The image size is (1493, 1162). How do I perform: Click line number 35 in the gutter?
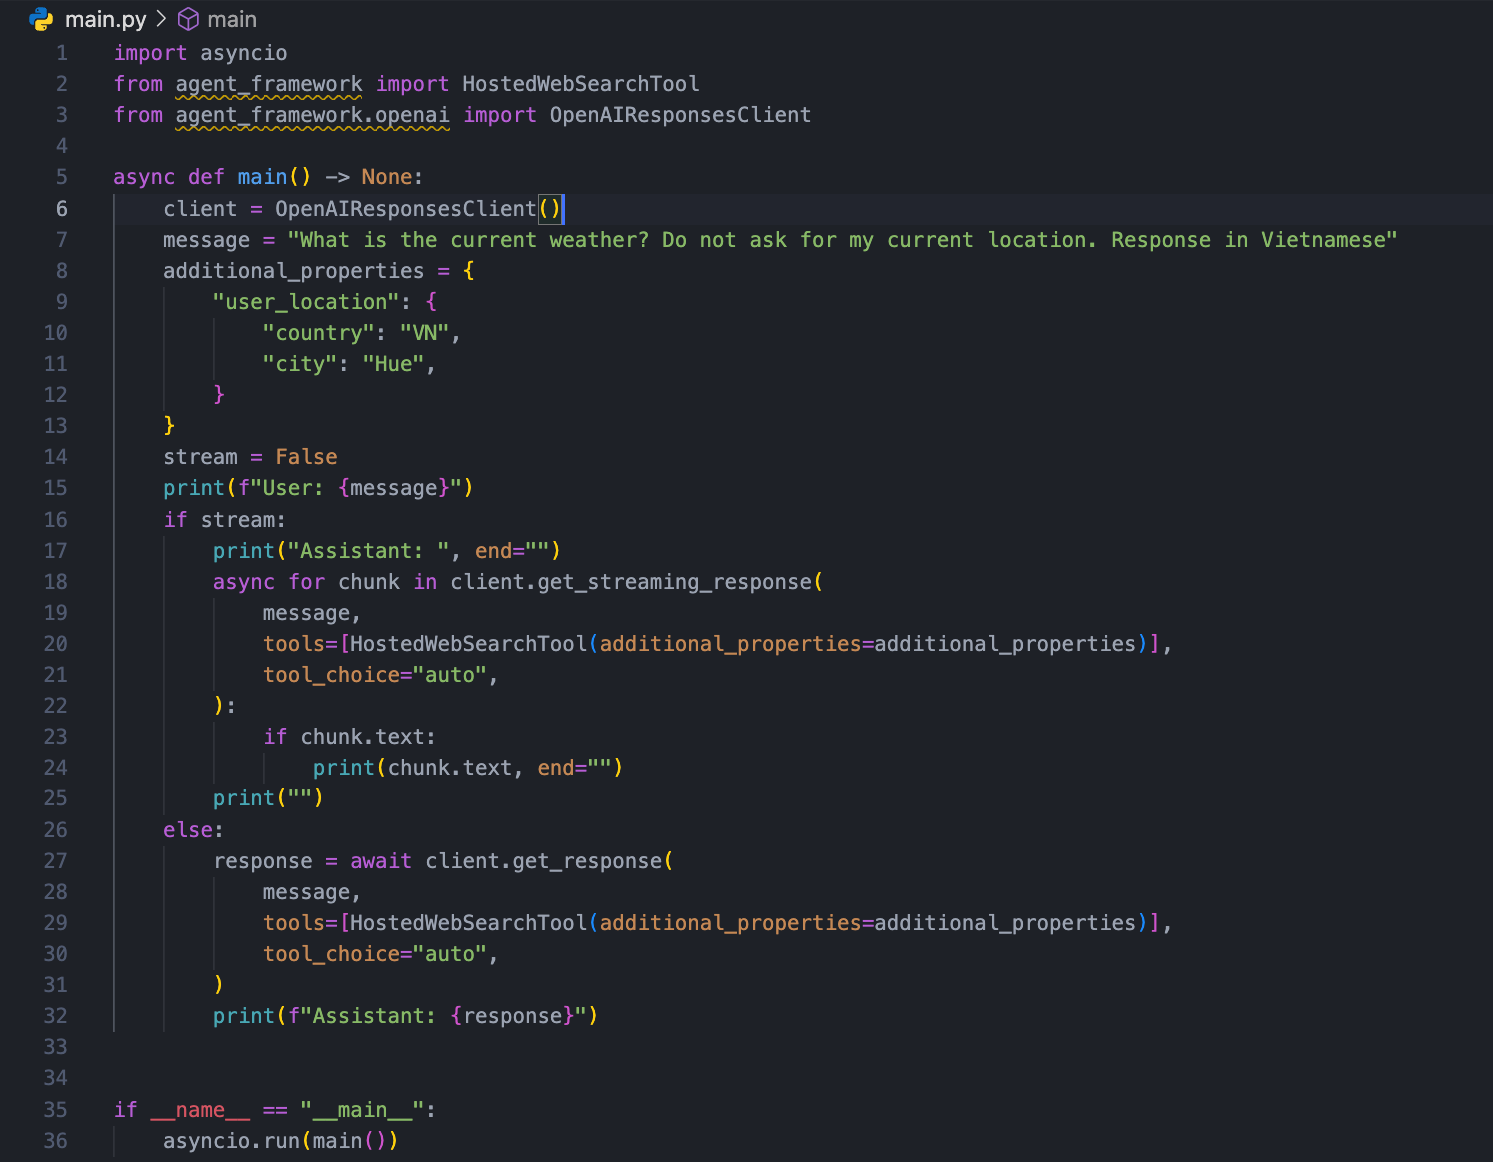[56, 1109]
